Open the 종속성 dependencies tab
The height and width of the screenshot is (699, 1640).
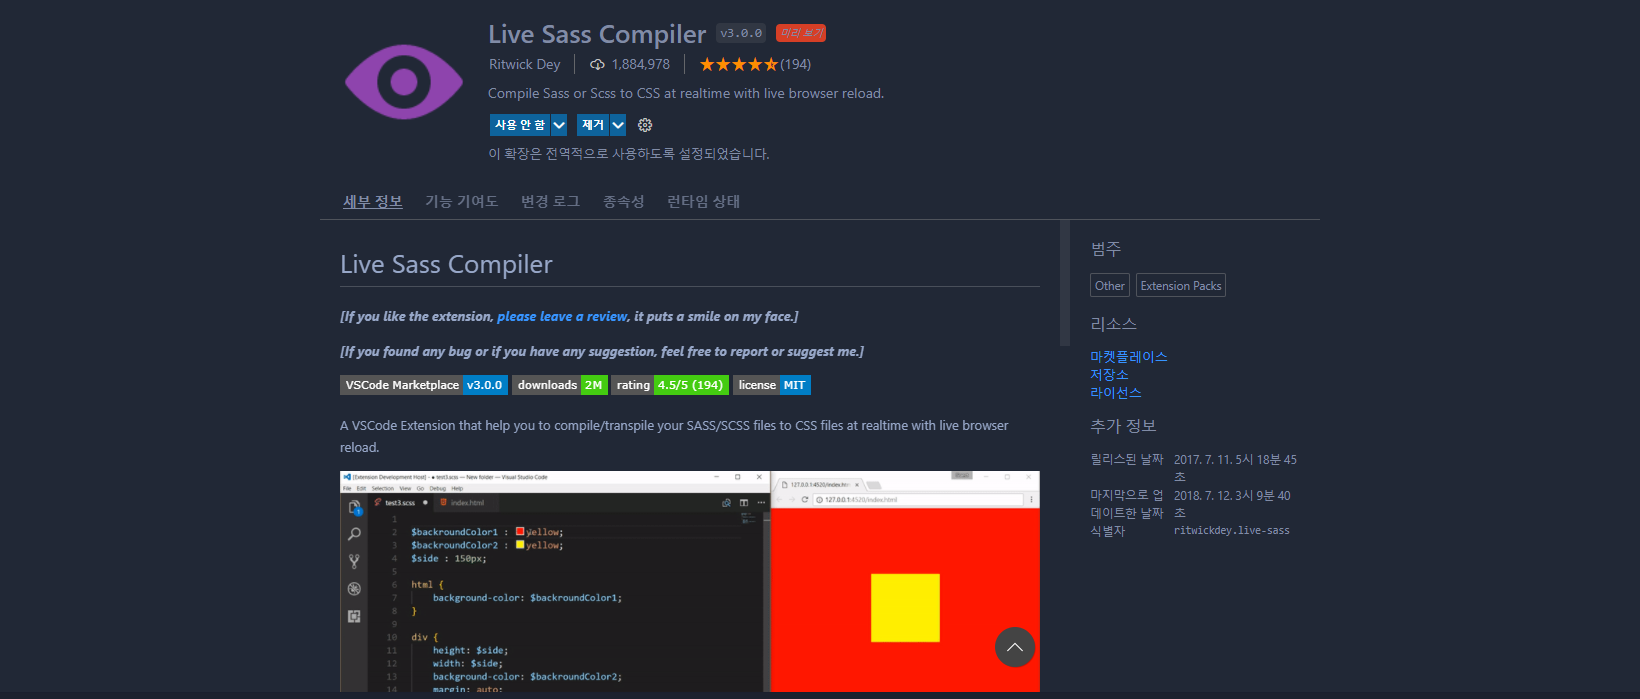pos(623,201)
